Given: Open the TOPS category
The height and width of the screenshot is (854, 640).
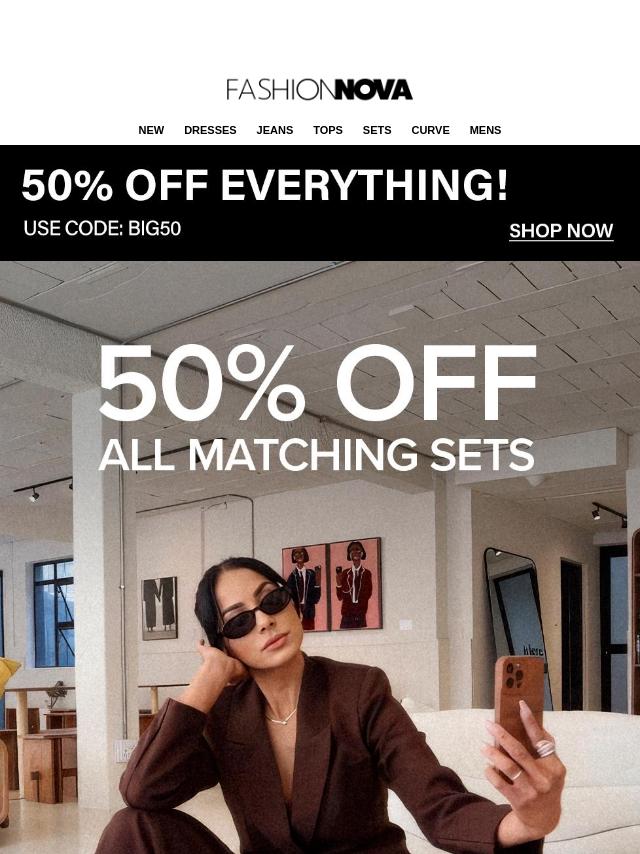Looking at the screenshot, I should click(327, 130).
